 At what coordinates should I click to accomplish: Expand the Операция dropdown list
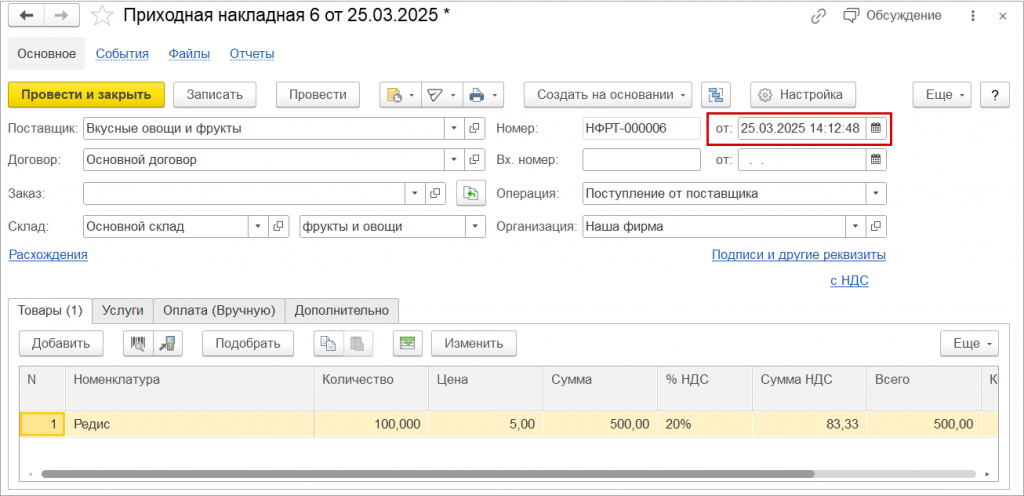(876, 194)
